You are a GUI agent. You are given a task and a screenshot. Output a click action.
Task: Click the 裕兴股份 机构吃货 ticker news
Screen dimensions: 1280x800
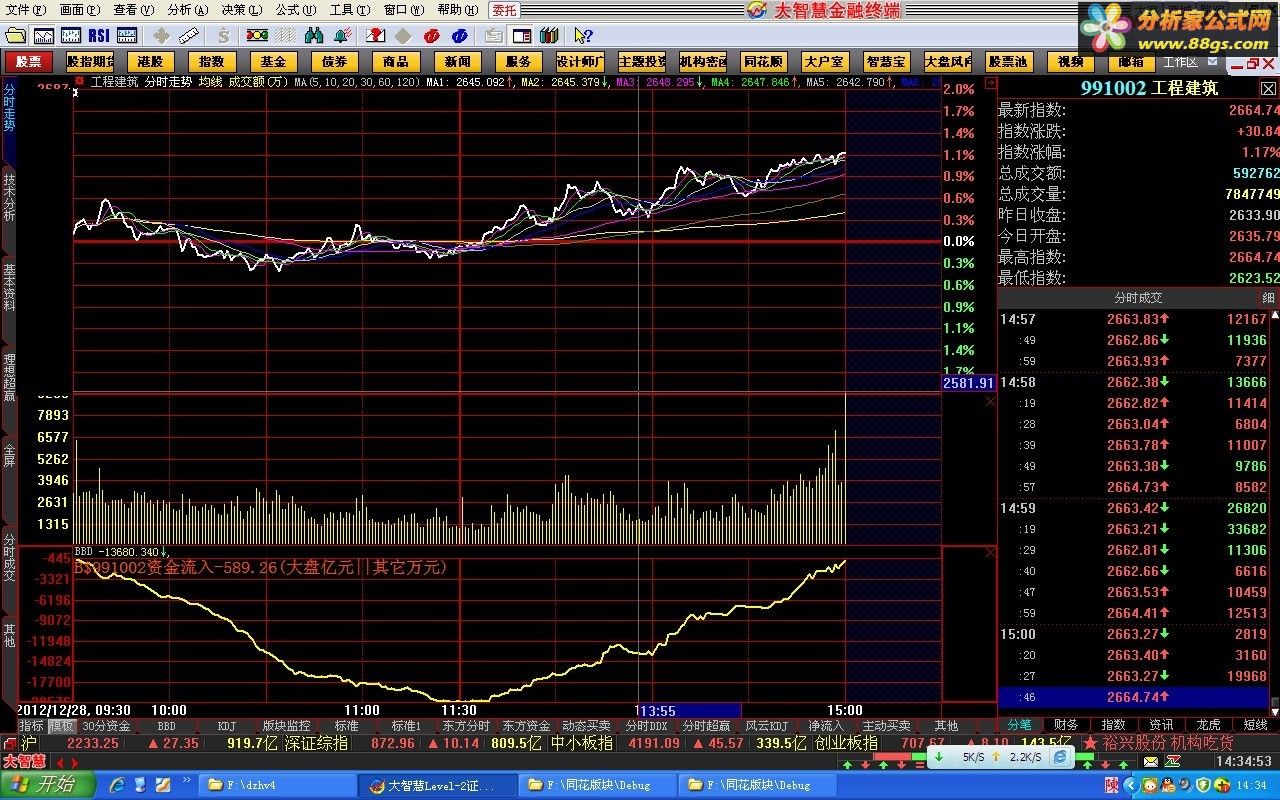tap(1167, 743)
